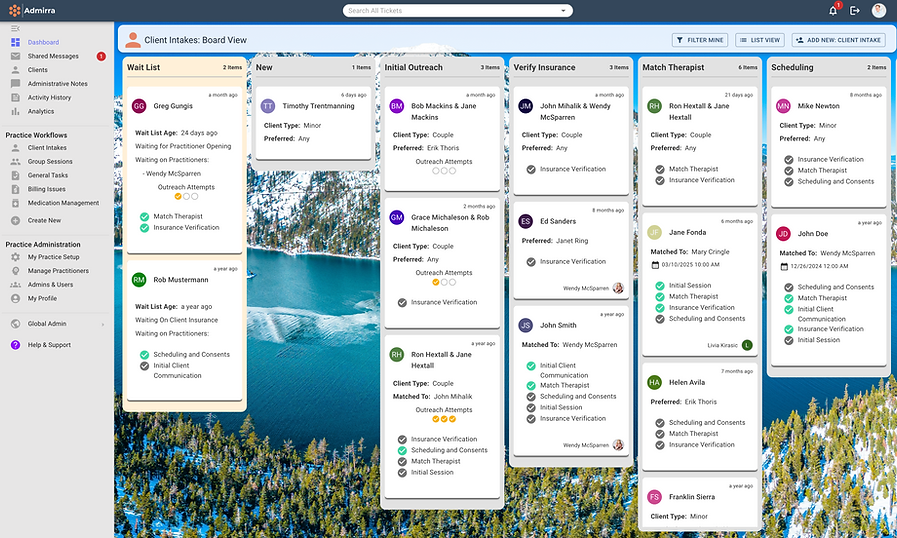Click the Search All Tickets field
This screenshot has width=897, height=538.
pos(458,11)
